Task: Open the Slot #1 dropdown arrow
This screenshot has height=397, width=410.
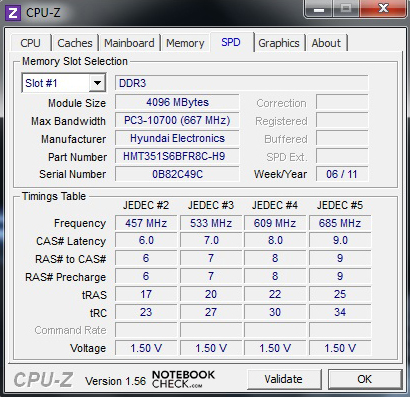Action: (97, 83)
